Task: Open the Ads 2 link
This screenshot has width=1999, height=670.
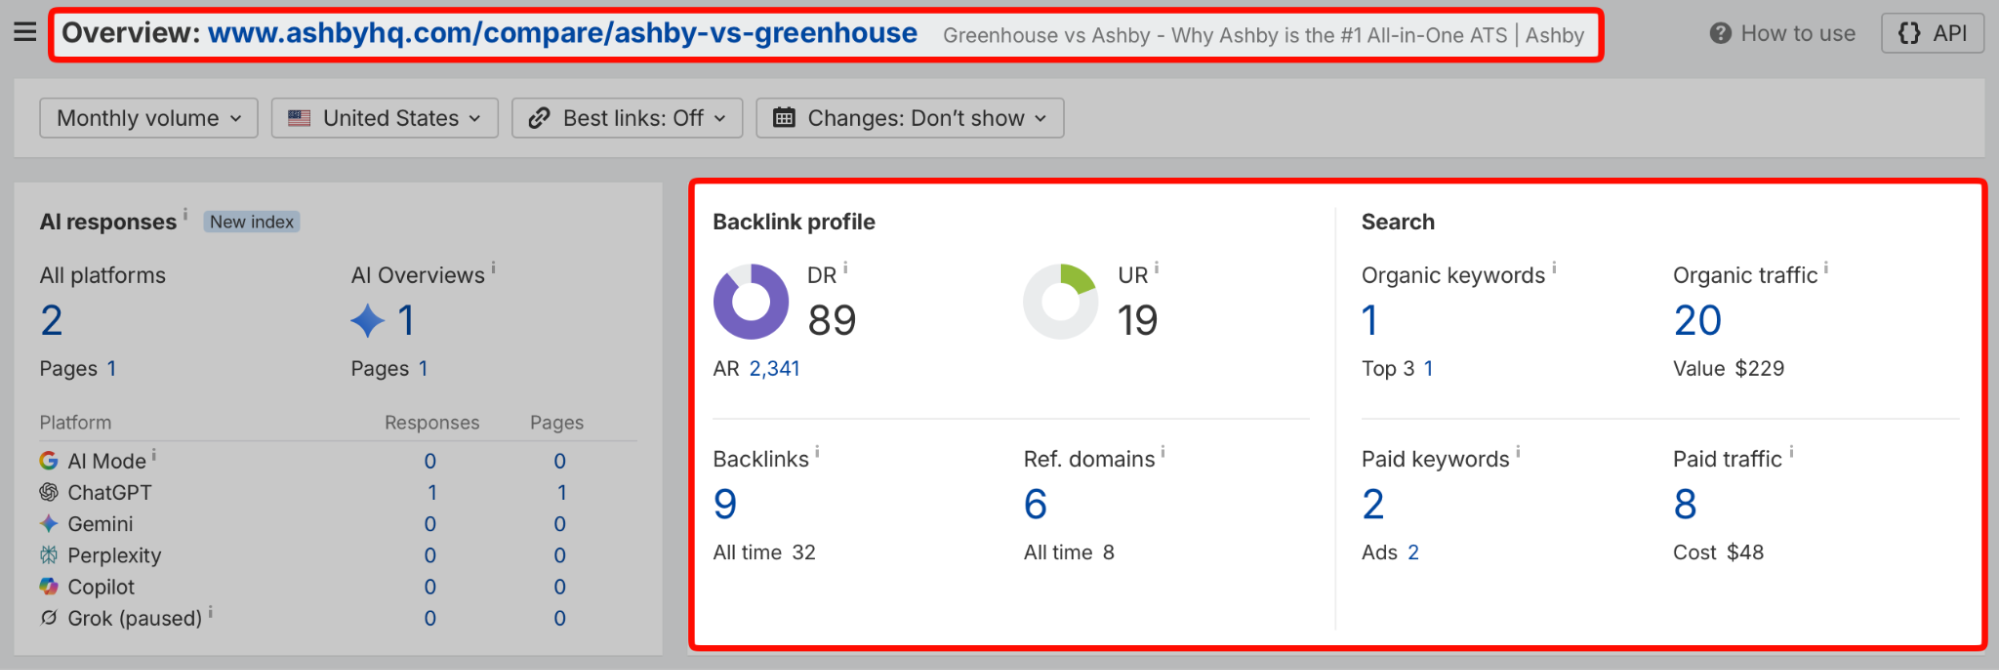Action: pyautogui.click(x=1413, y=552)
